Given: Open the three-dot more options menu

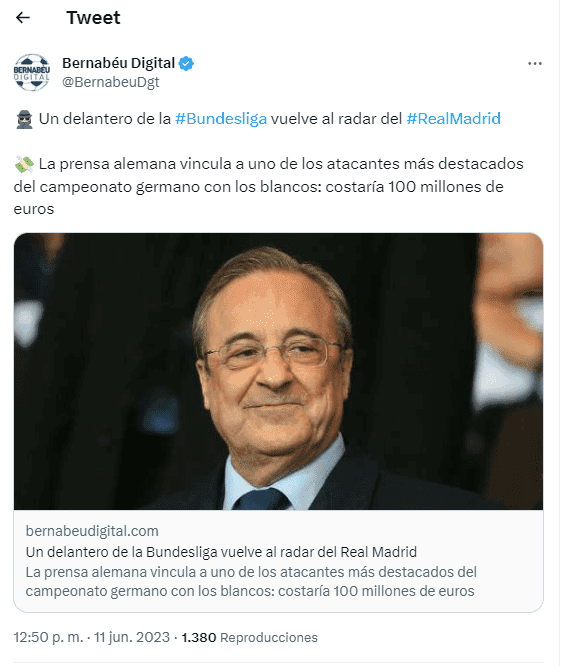Looking at the screenshot, I should coord(535,64).
